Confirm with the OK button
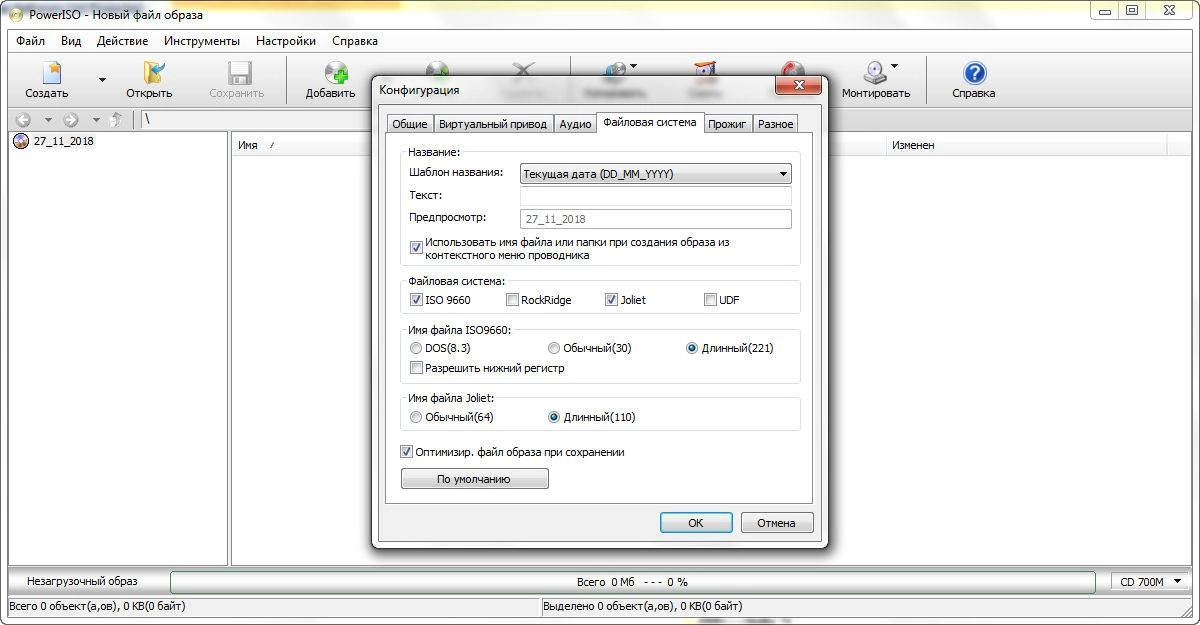The height and width of the screenshot is (625, 1200). pyautogui.click(x=696, y=523)
